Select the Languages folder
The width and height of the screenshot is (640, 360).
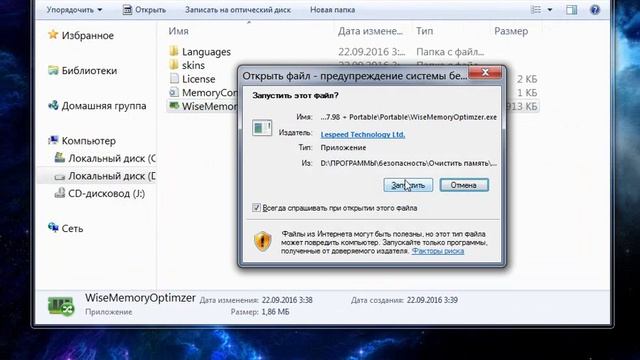206,52
